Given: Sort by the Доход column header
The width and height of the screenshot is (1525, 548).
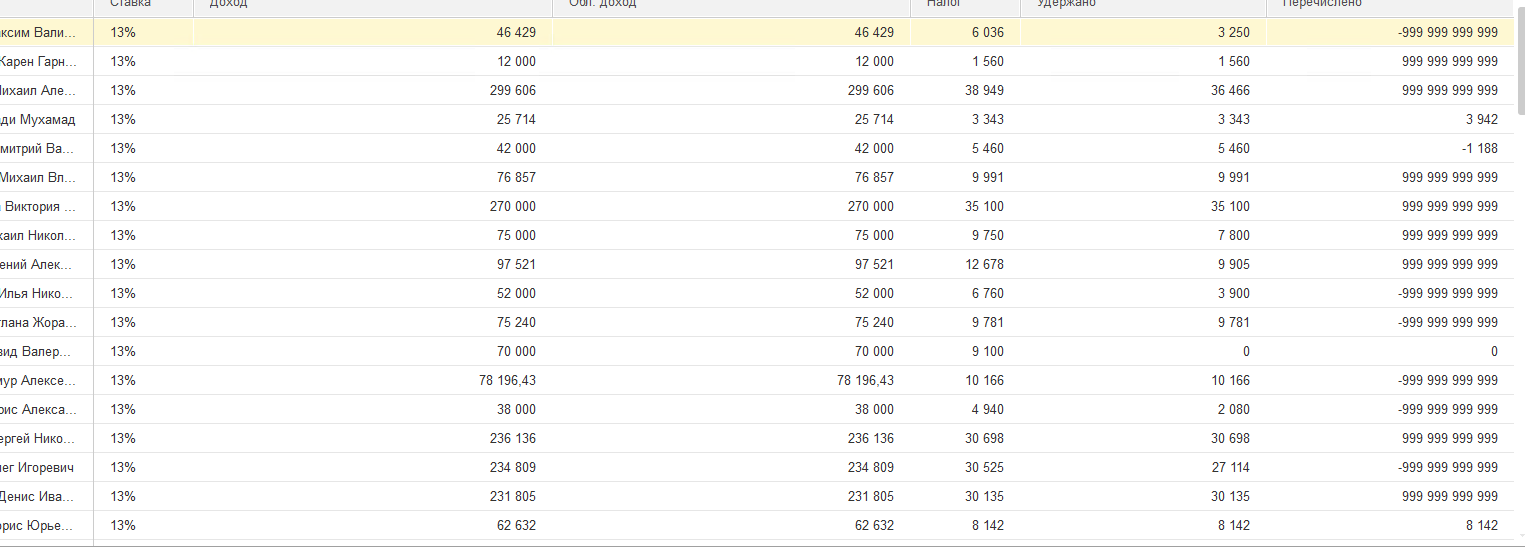Looking at the screenshot, I should point(371,5).
